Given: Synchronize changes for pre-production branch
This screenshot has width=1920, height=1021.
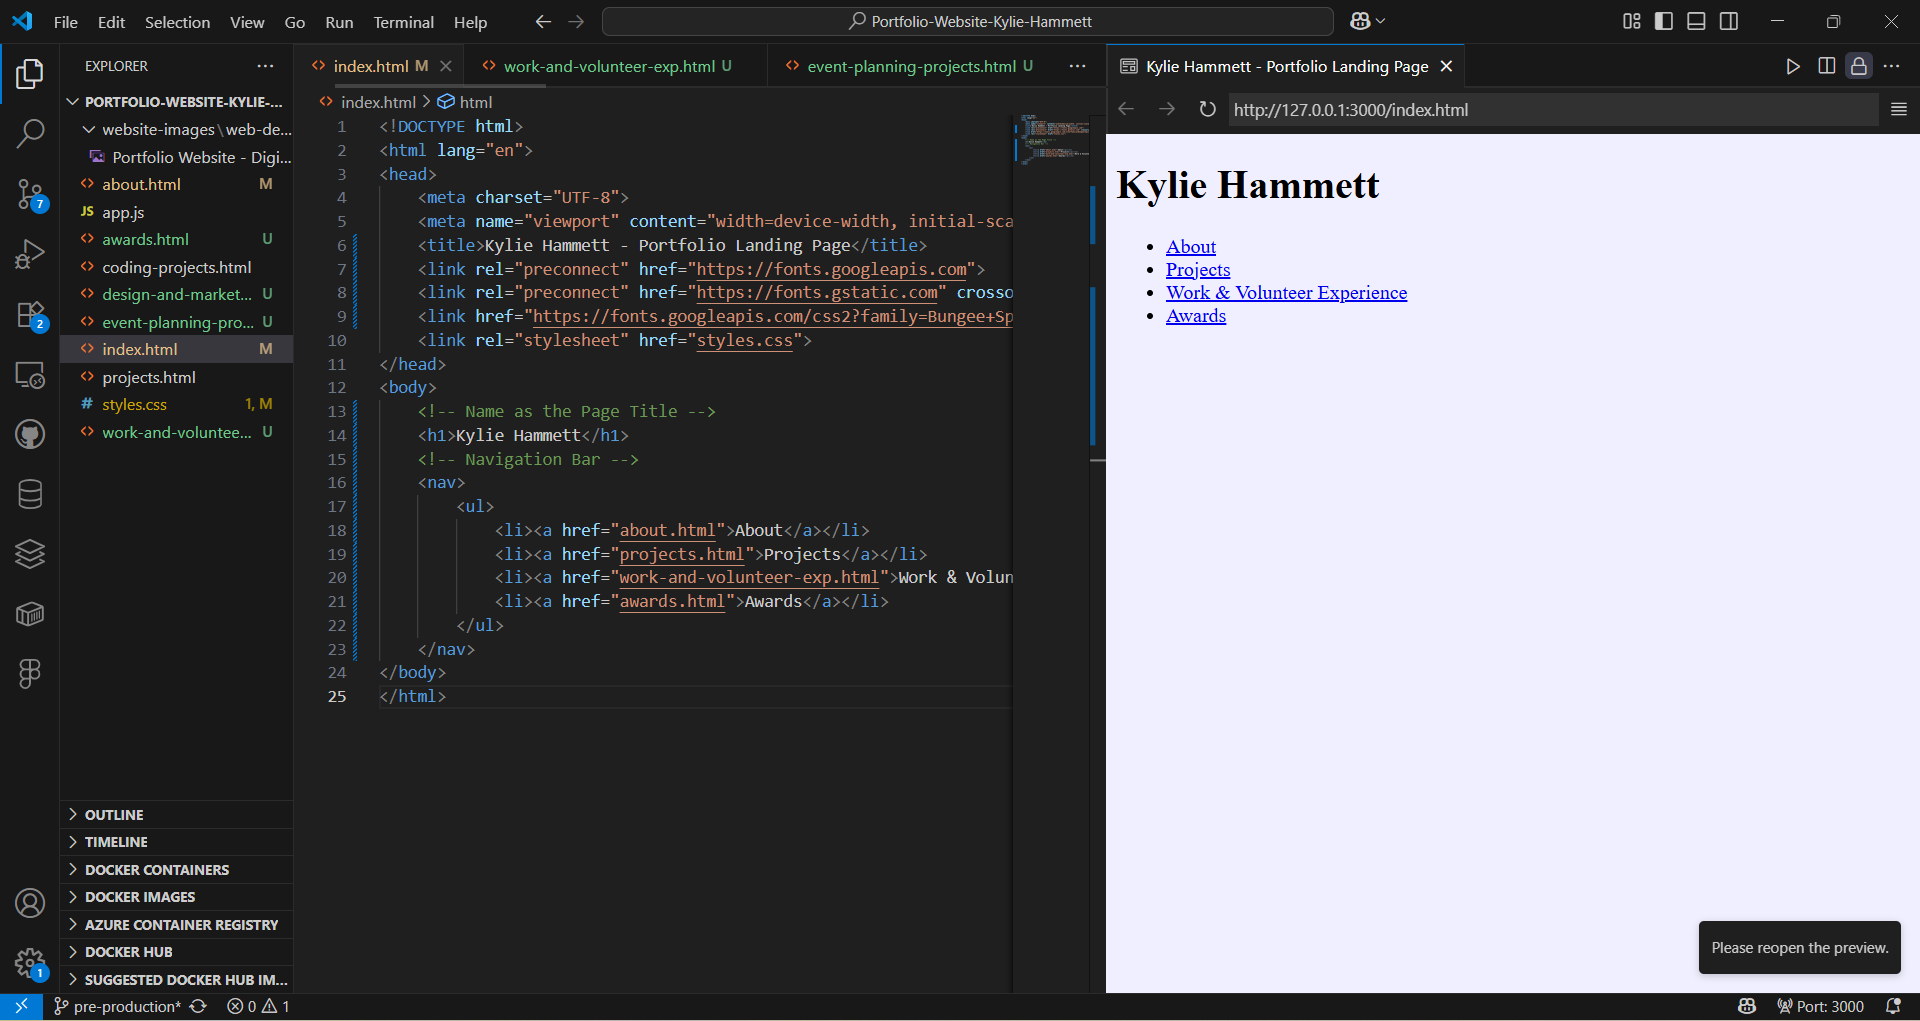Looking at the screenshot, I should click(198, 1006).
